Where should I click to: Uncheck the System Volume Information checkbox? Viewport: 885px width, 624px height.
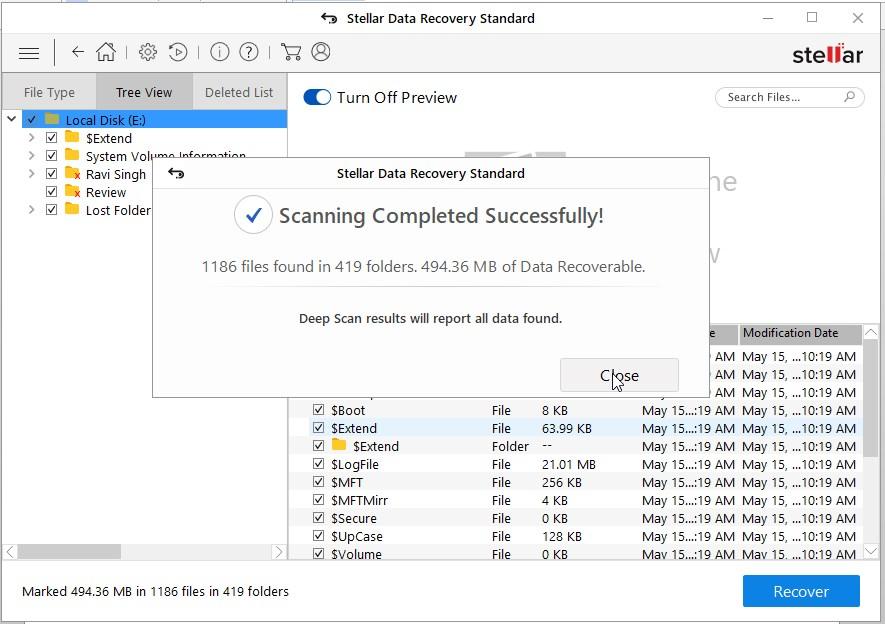coord(51,156)
